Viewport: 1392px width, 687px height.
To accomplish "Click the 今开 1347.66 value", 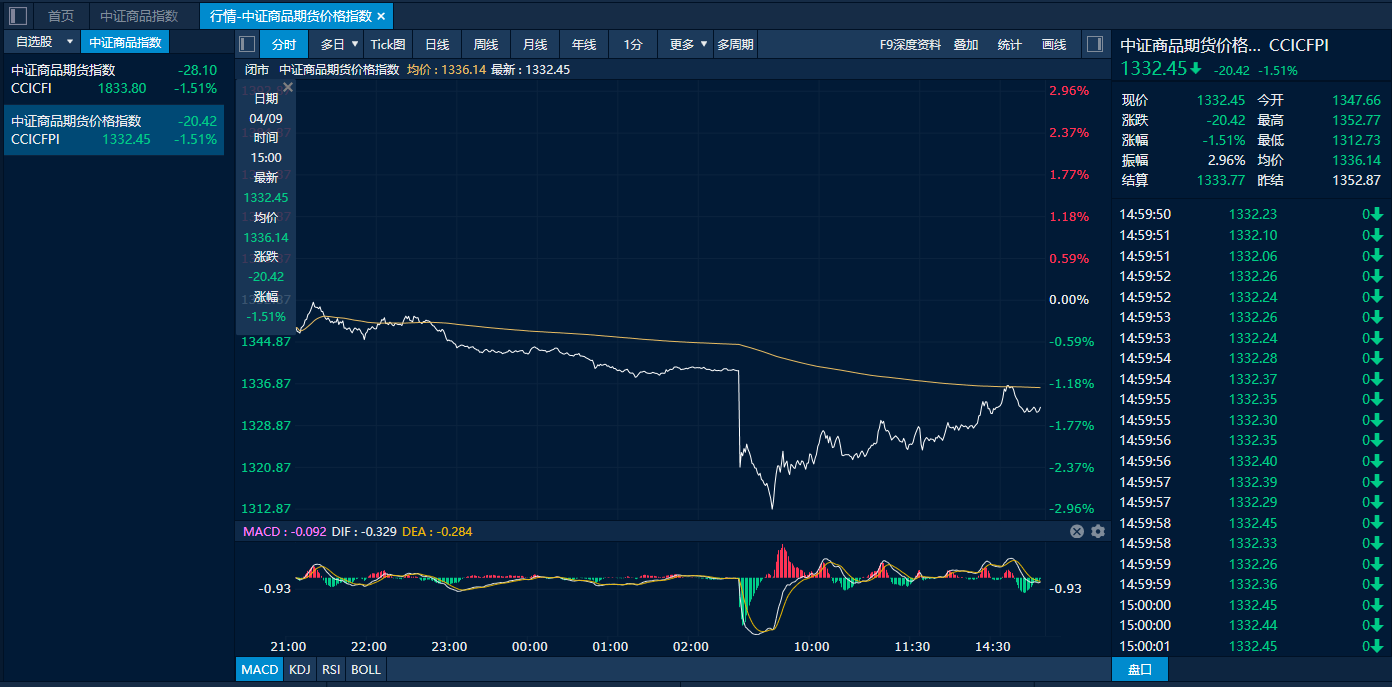I will pyautogui.click(x=1356, y=100).
